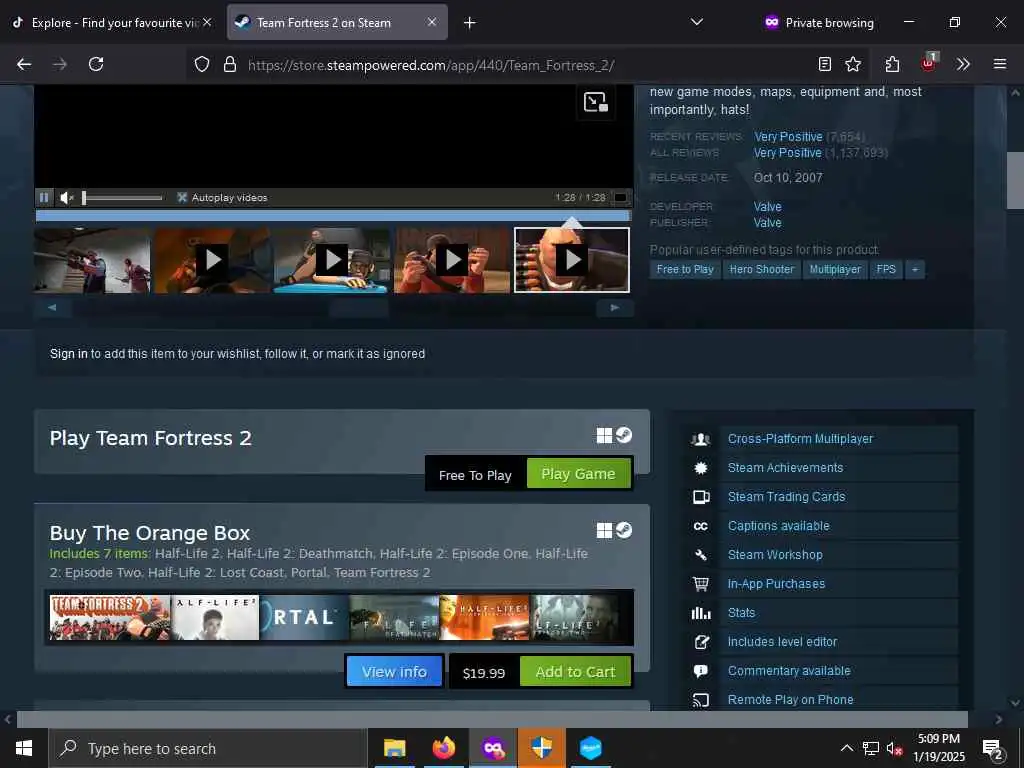The width and height of the screenshot is (1024, 768).
Task: Open a new browser tab
Action: [x=470, y=23]
